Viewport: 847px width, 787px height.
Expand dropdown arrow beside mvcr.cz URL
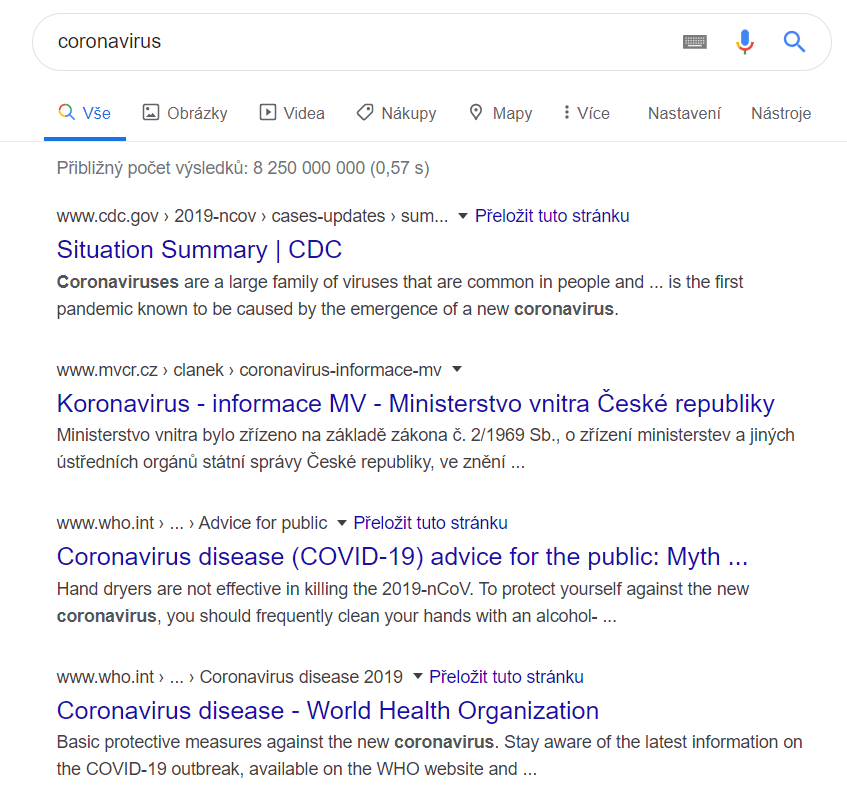tap(457, 369)
